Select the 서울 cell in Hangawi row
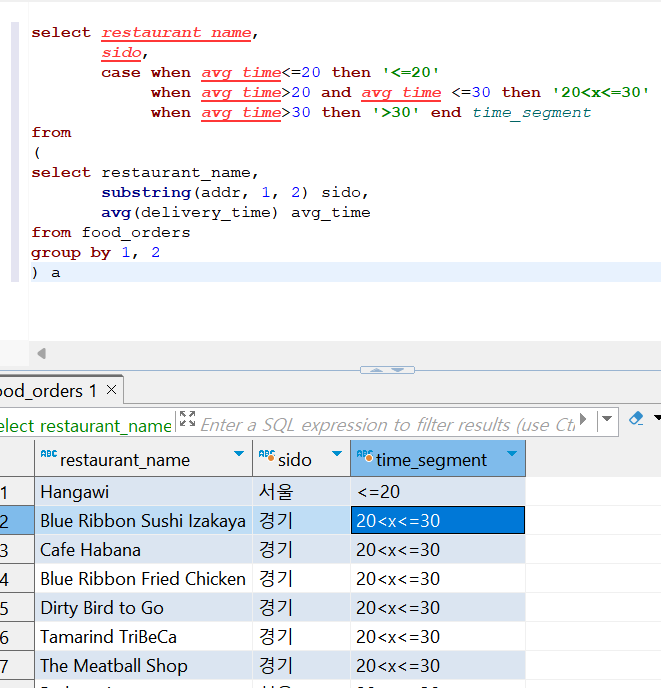The width and height of the screenshot is (661, 688). coord(302,492)
